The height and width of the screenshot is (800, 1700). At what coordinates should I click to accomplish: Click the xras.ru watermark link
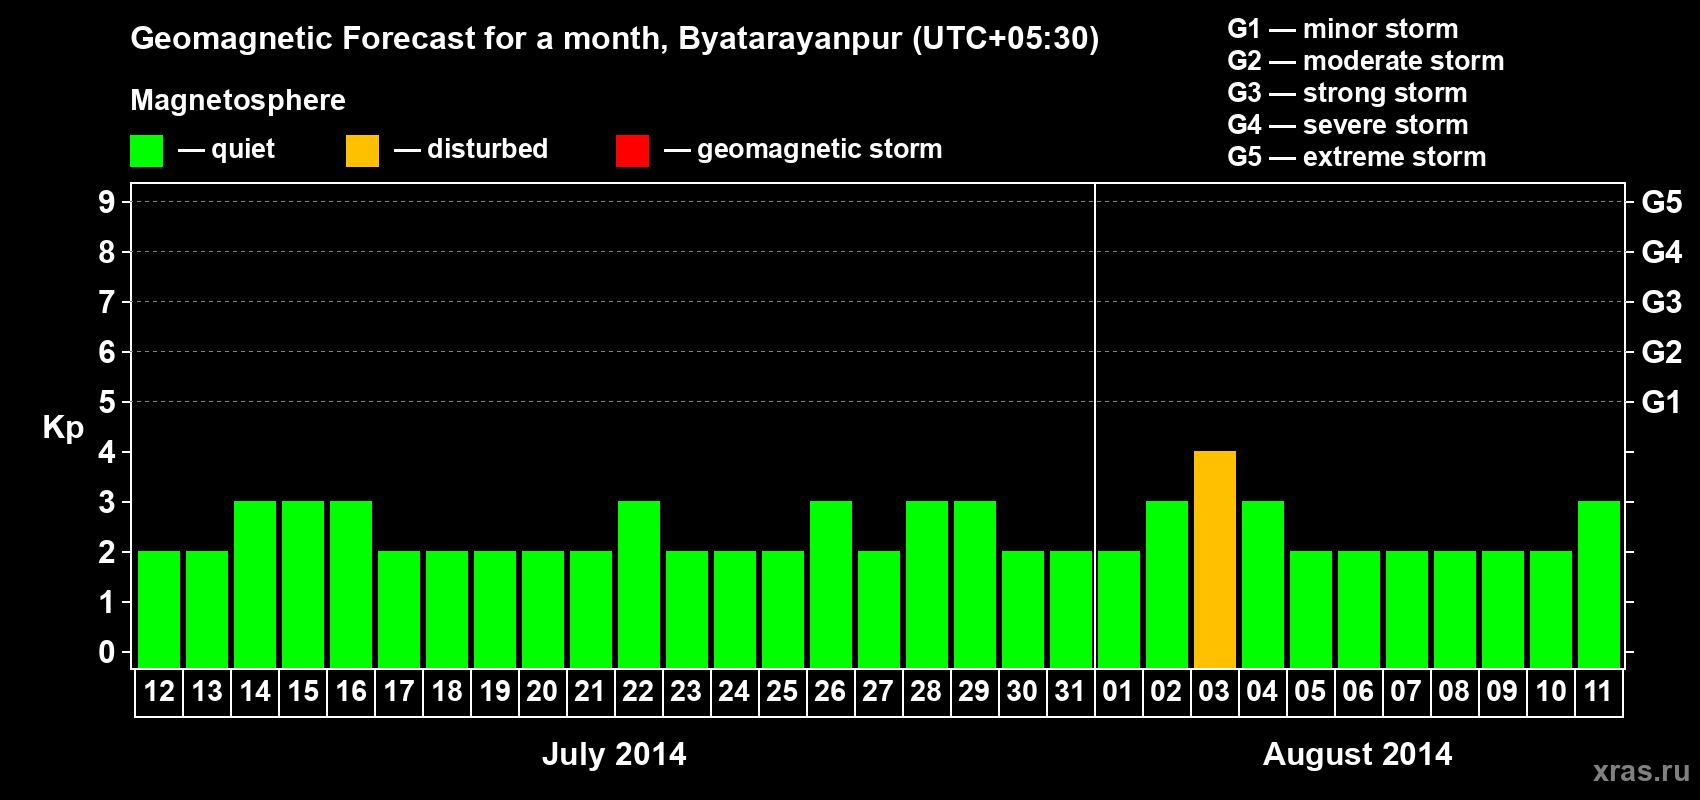coord(1641,771)
